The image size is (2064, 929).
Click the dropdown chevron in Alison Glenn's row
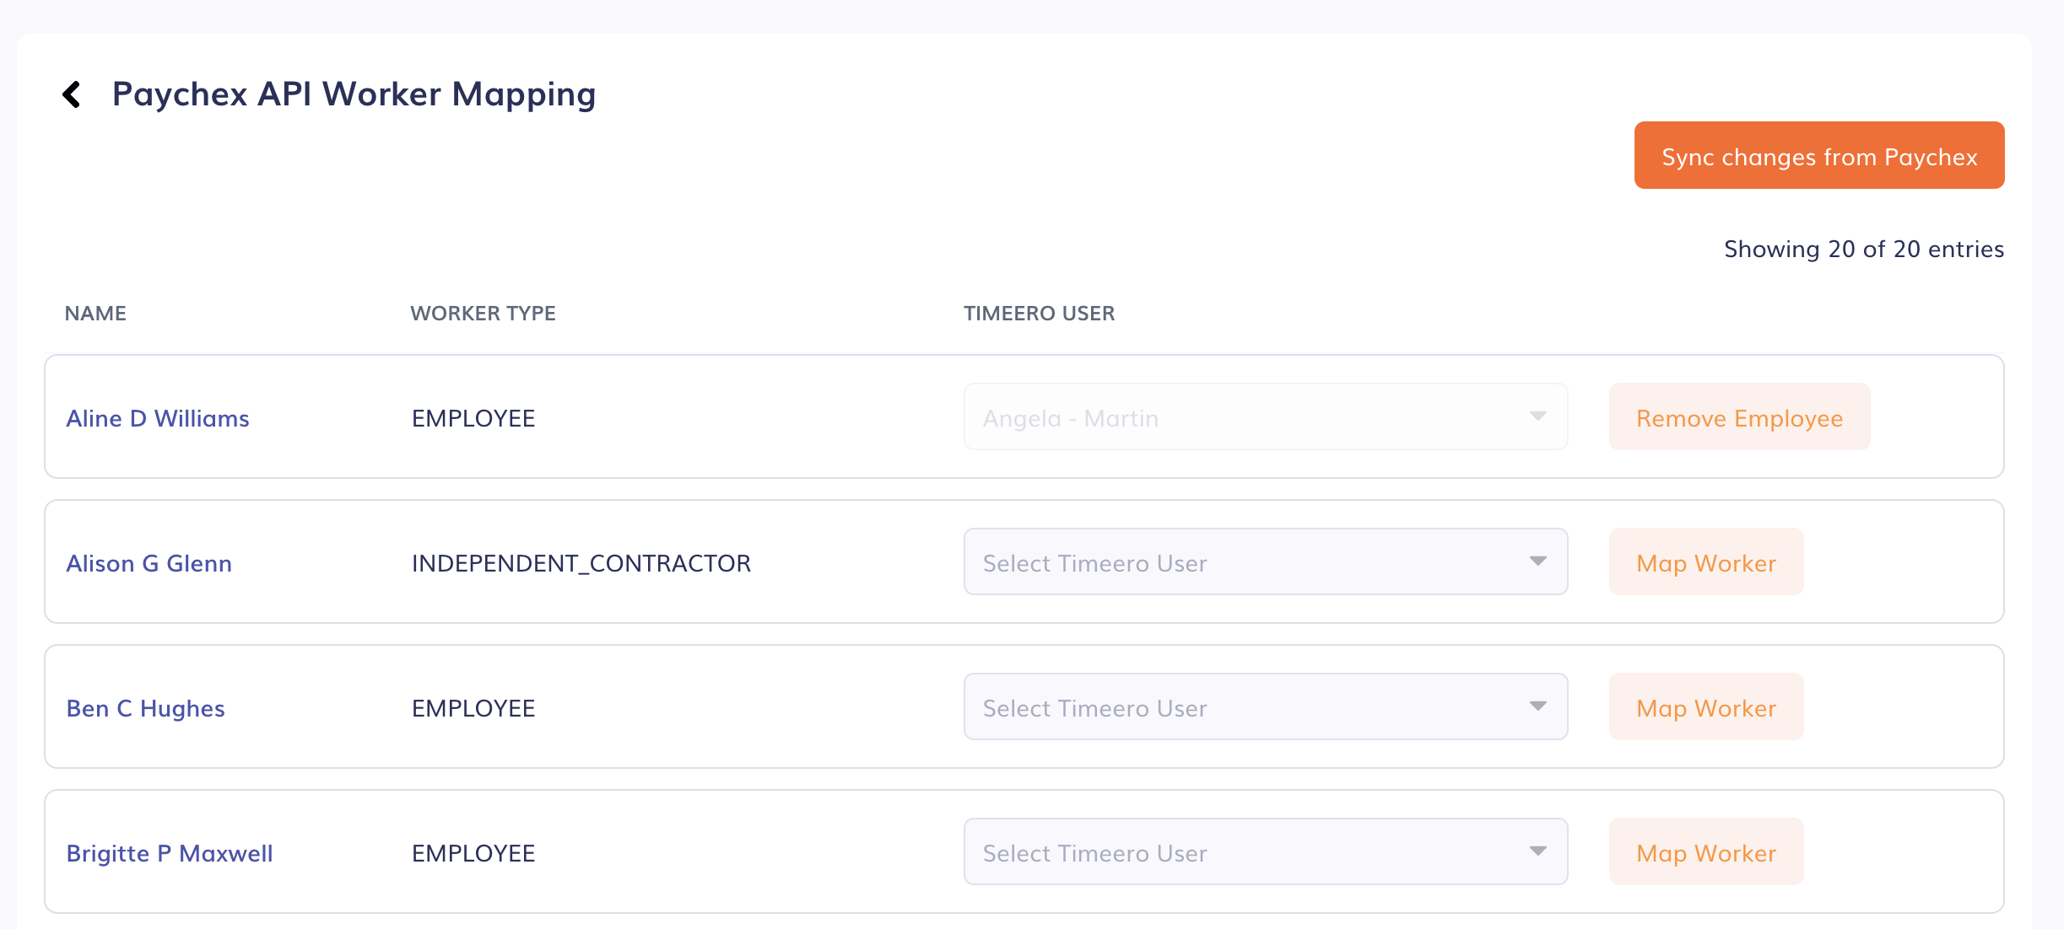click(1538, 562)
